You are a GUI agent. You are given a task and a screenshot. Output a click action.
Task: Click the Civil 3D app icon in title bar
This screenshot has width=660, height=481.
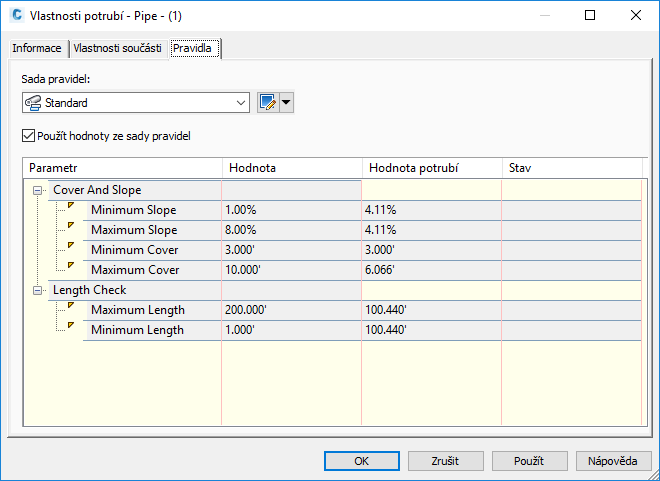15,16
